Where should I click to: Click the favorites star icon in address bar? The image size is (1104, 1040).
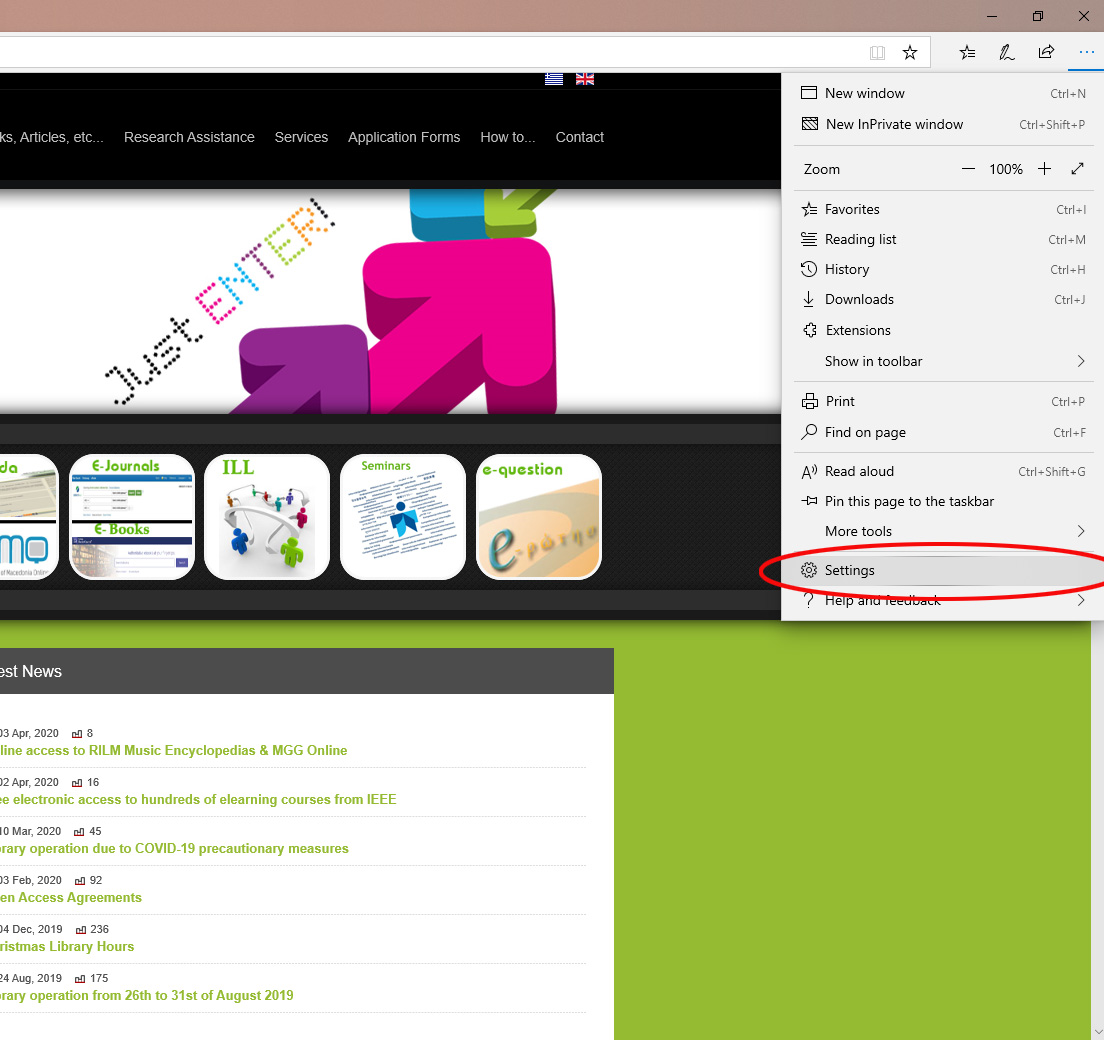pos(910,53)
